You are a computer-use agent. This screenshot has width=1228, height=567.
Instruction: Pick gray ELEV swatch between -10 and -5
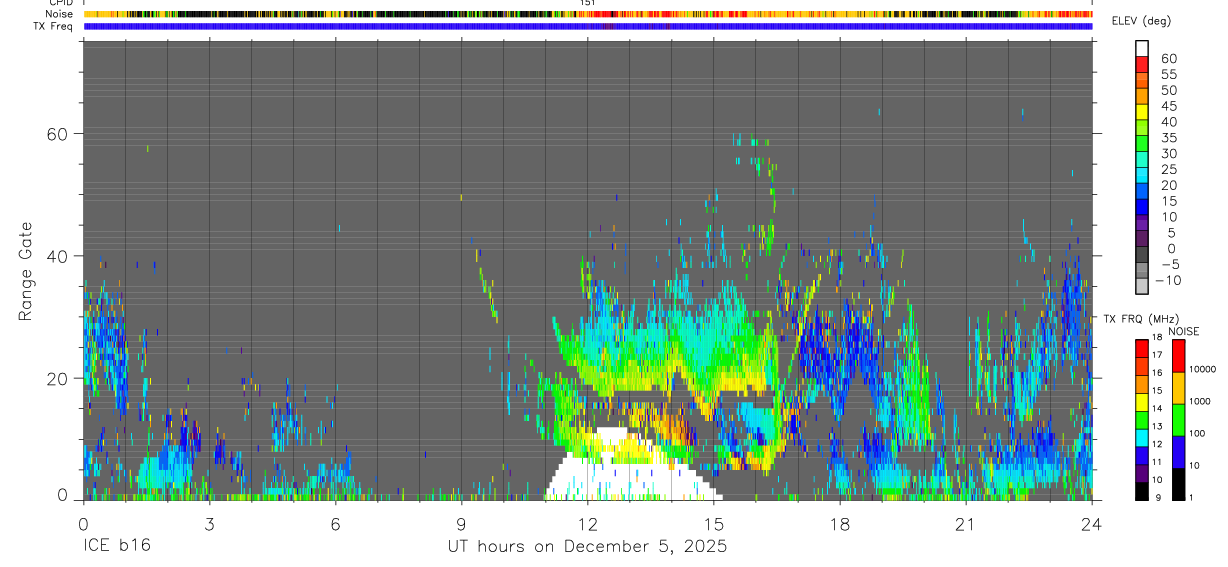pyautogui.click(x=1142, y=270)
